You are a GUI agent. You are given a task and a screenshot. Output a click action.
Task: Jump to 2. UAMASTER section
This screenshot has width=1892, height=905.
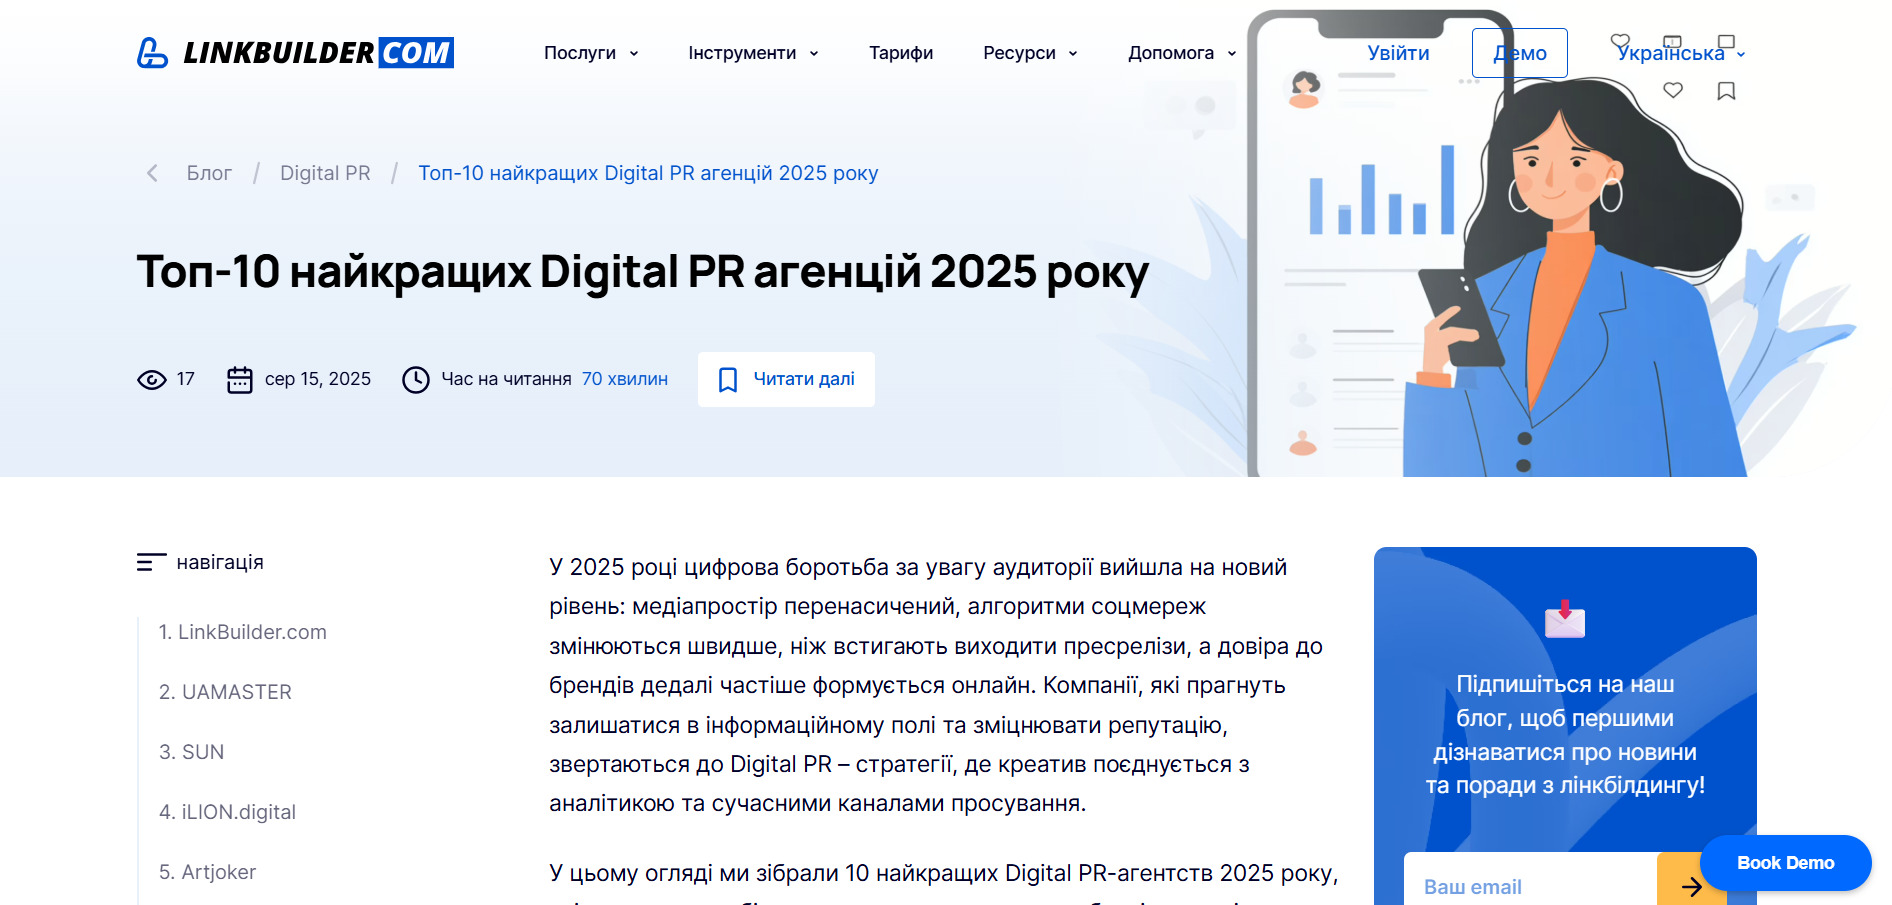(x=226, y=692)
